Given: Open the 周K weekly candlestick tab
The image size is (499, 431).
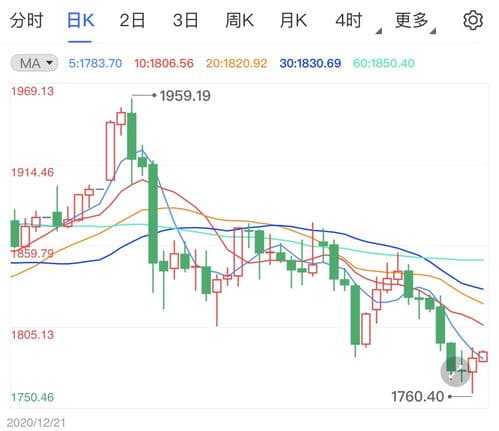Looking at the screenshot, I should click(239, 20).
